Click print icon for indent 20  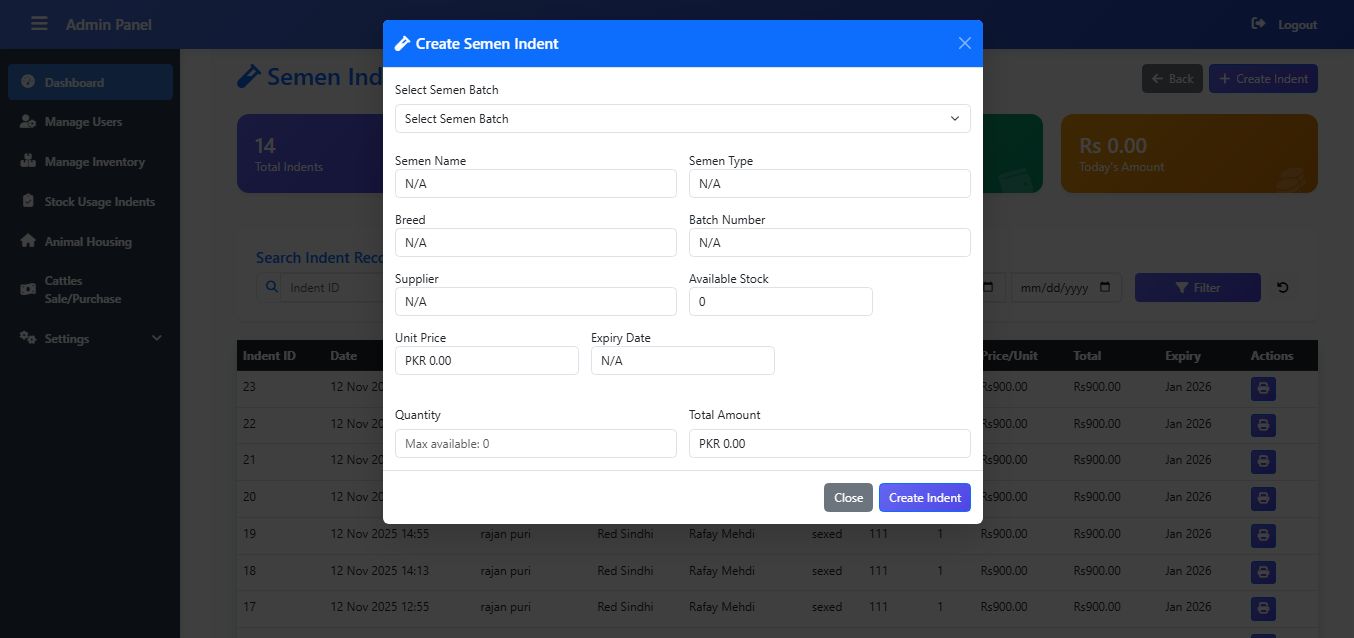[x=1263, y=498]
